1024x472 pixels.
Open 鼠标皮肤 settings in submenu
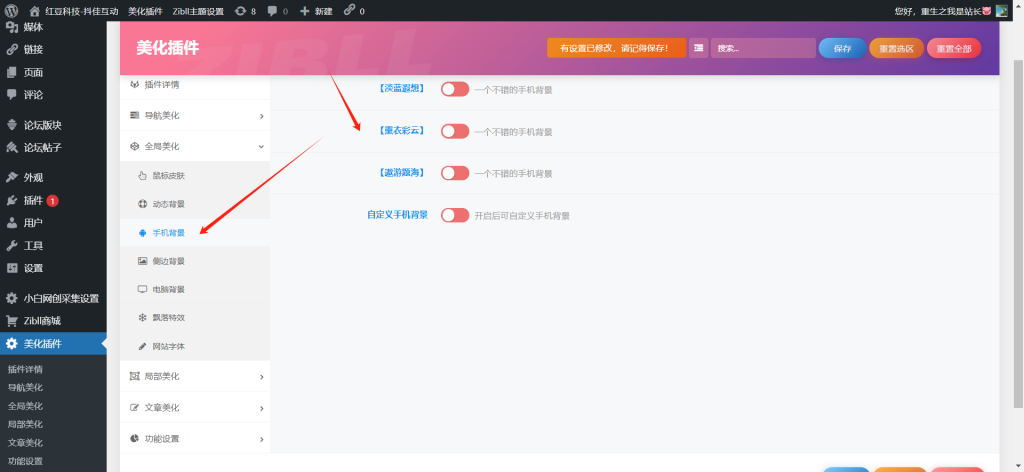click(168, 176)
